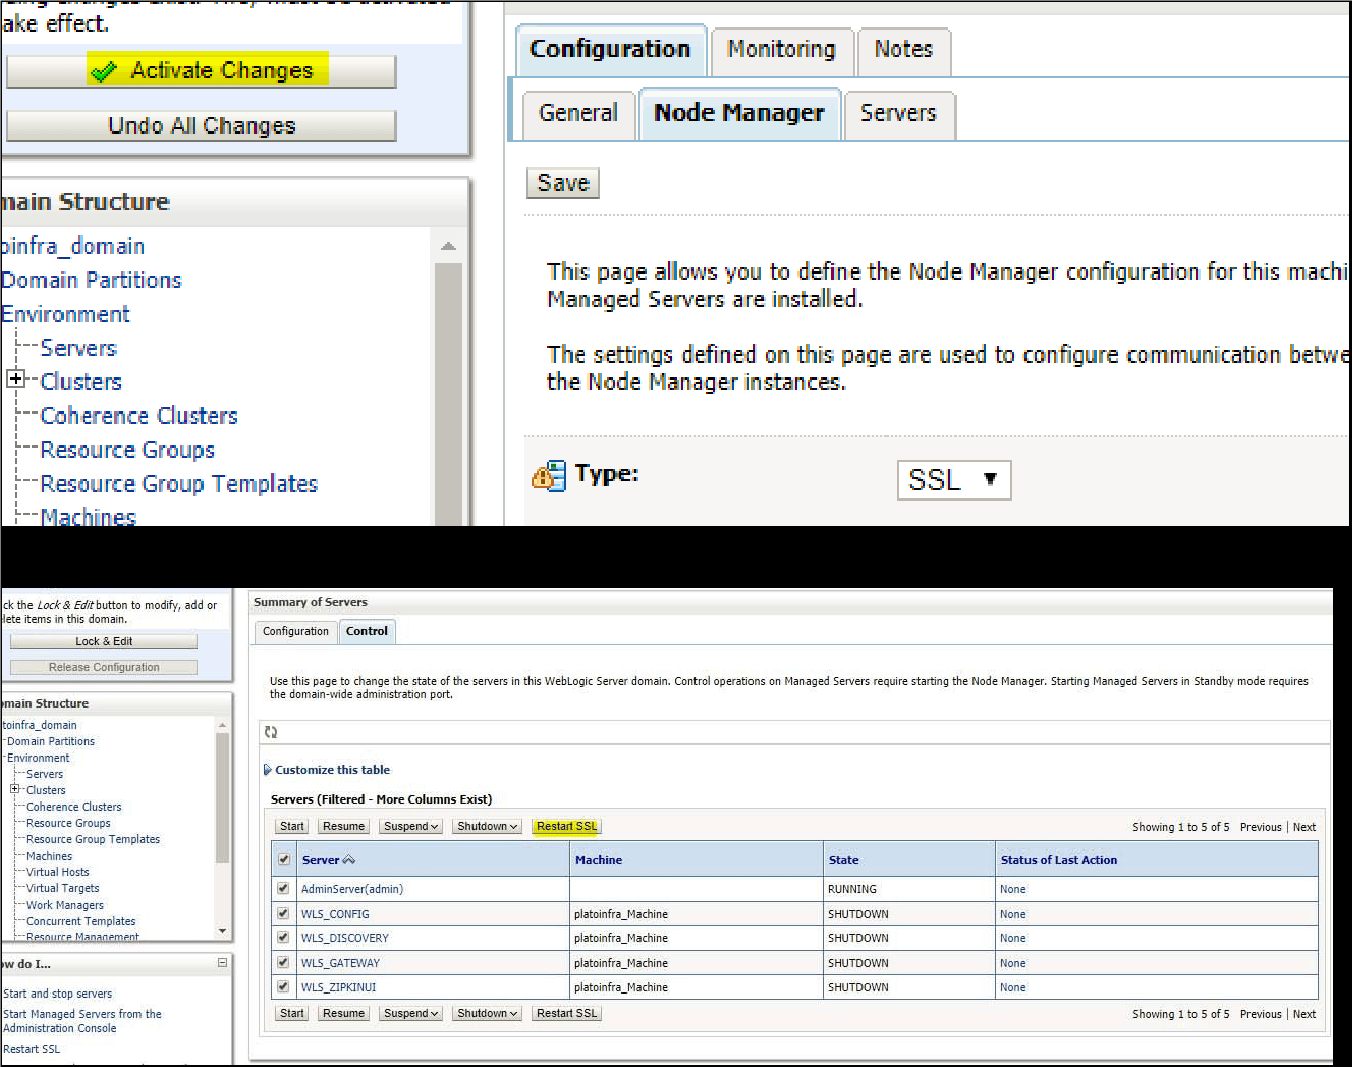The image size is (1352, 1067).
Task: Open Concurrent Templates in the tree
Action: [81, 921]
